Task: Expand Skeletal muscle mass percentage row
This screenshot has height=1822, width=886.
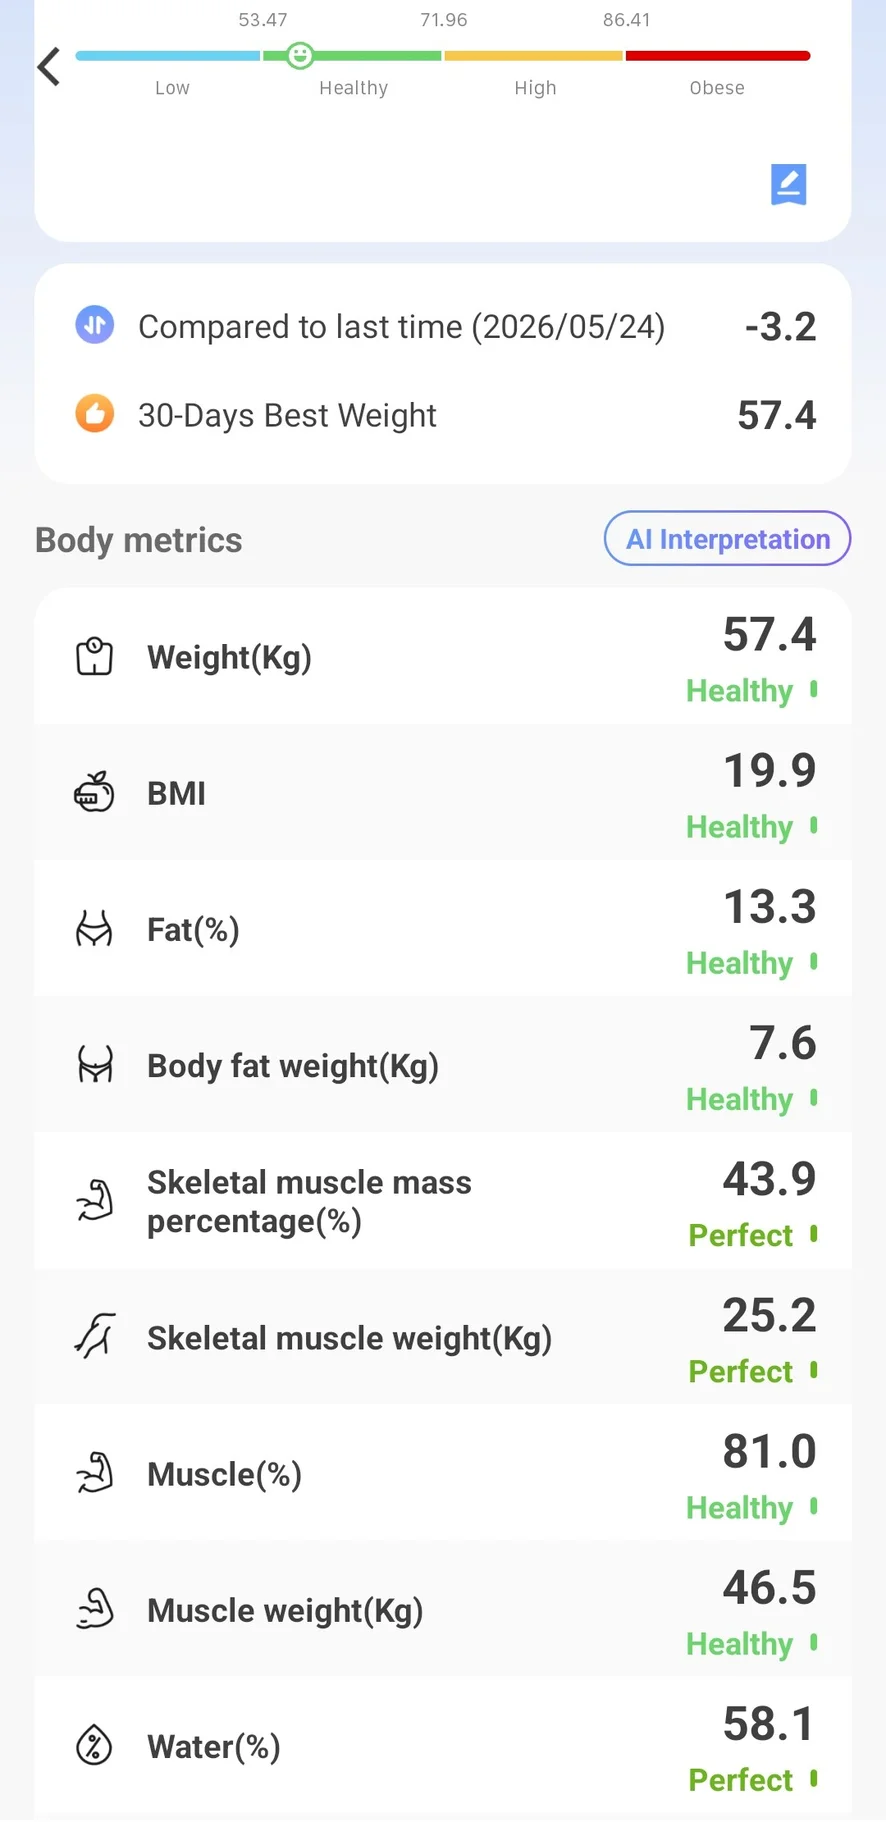Action: (443, 1201)
